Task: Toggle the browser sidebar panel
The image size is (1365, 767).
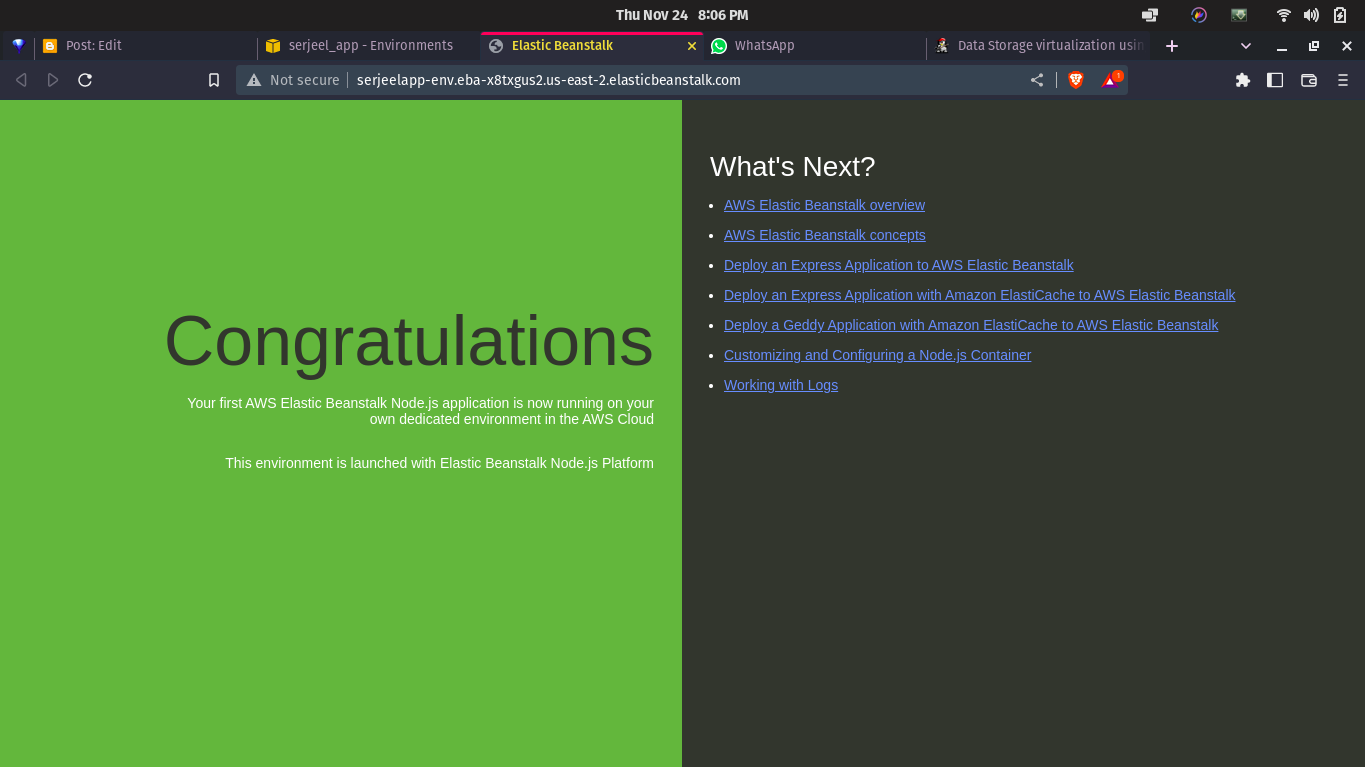Action: coord(1275,80)
